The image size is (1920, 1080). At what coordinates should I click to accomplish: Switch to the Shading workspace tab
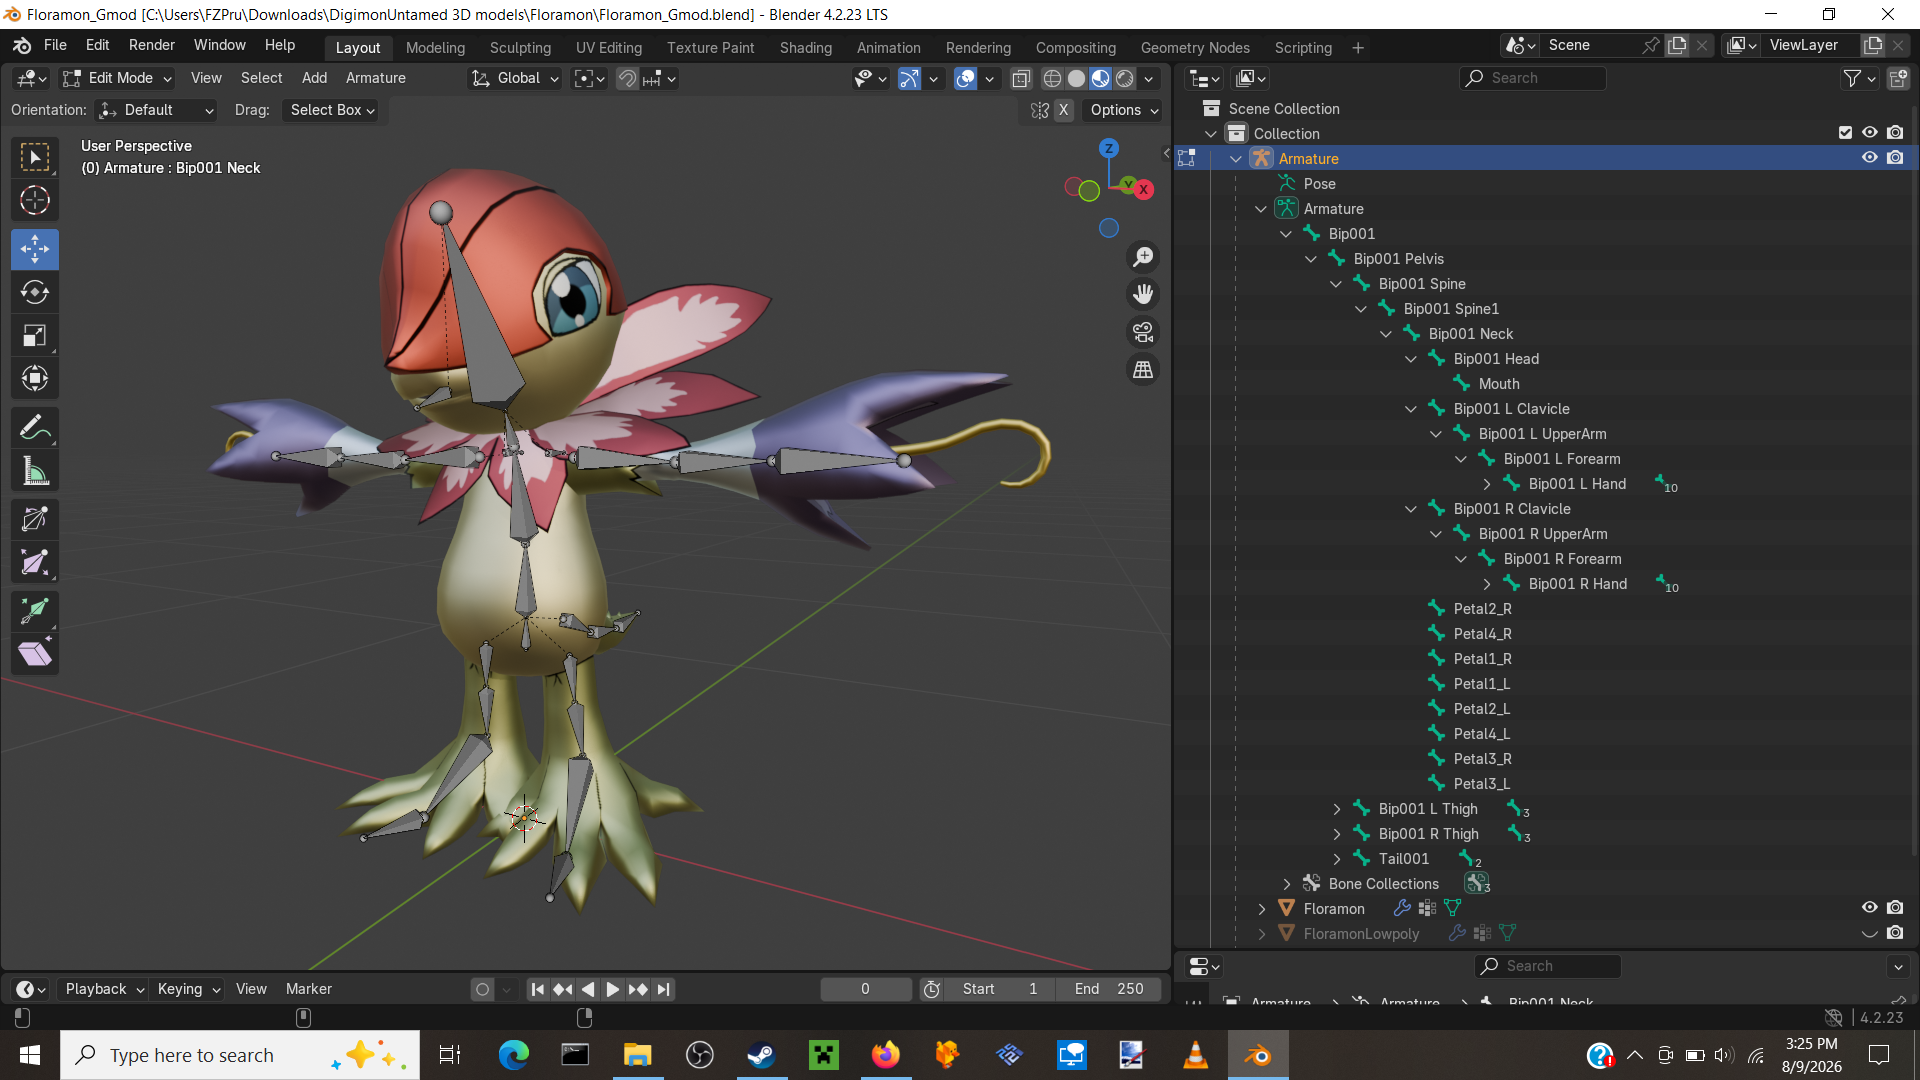click(805, 48)
